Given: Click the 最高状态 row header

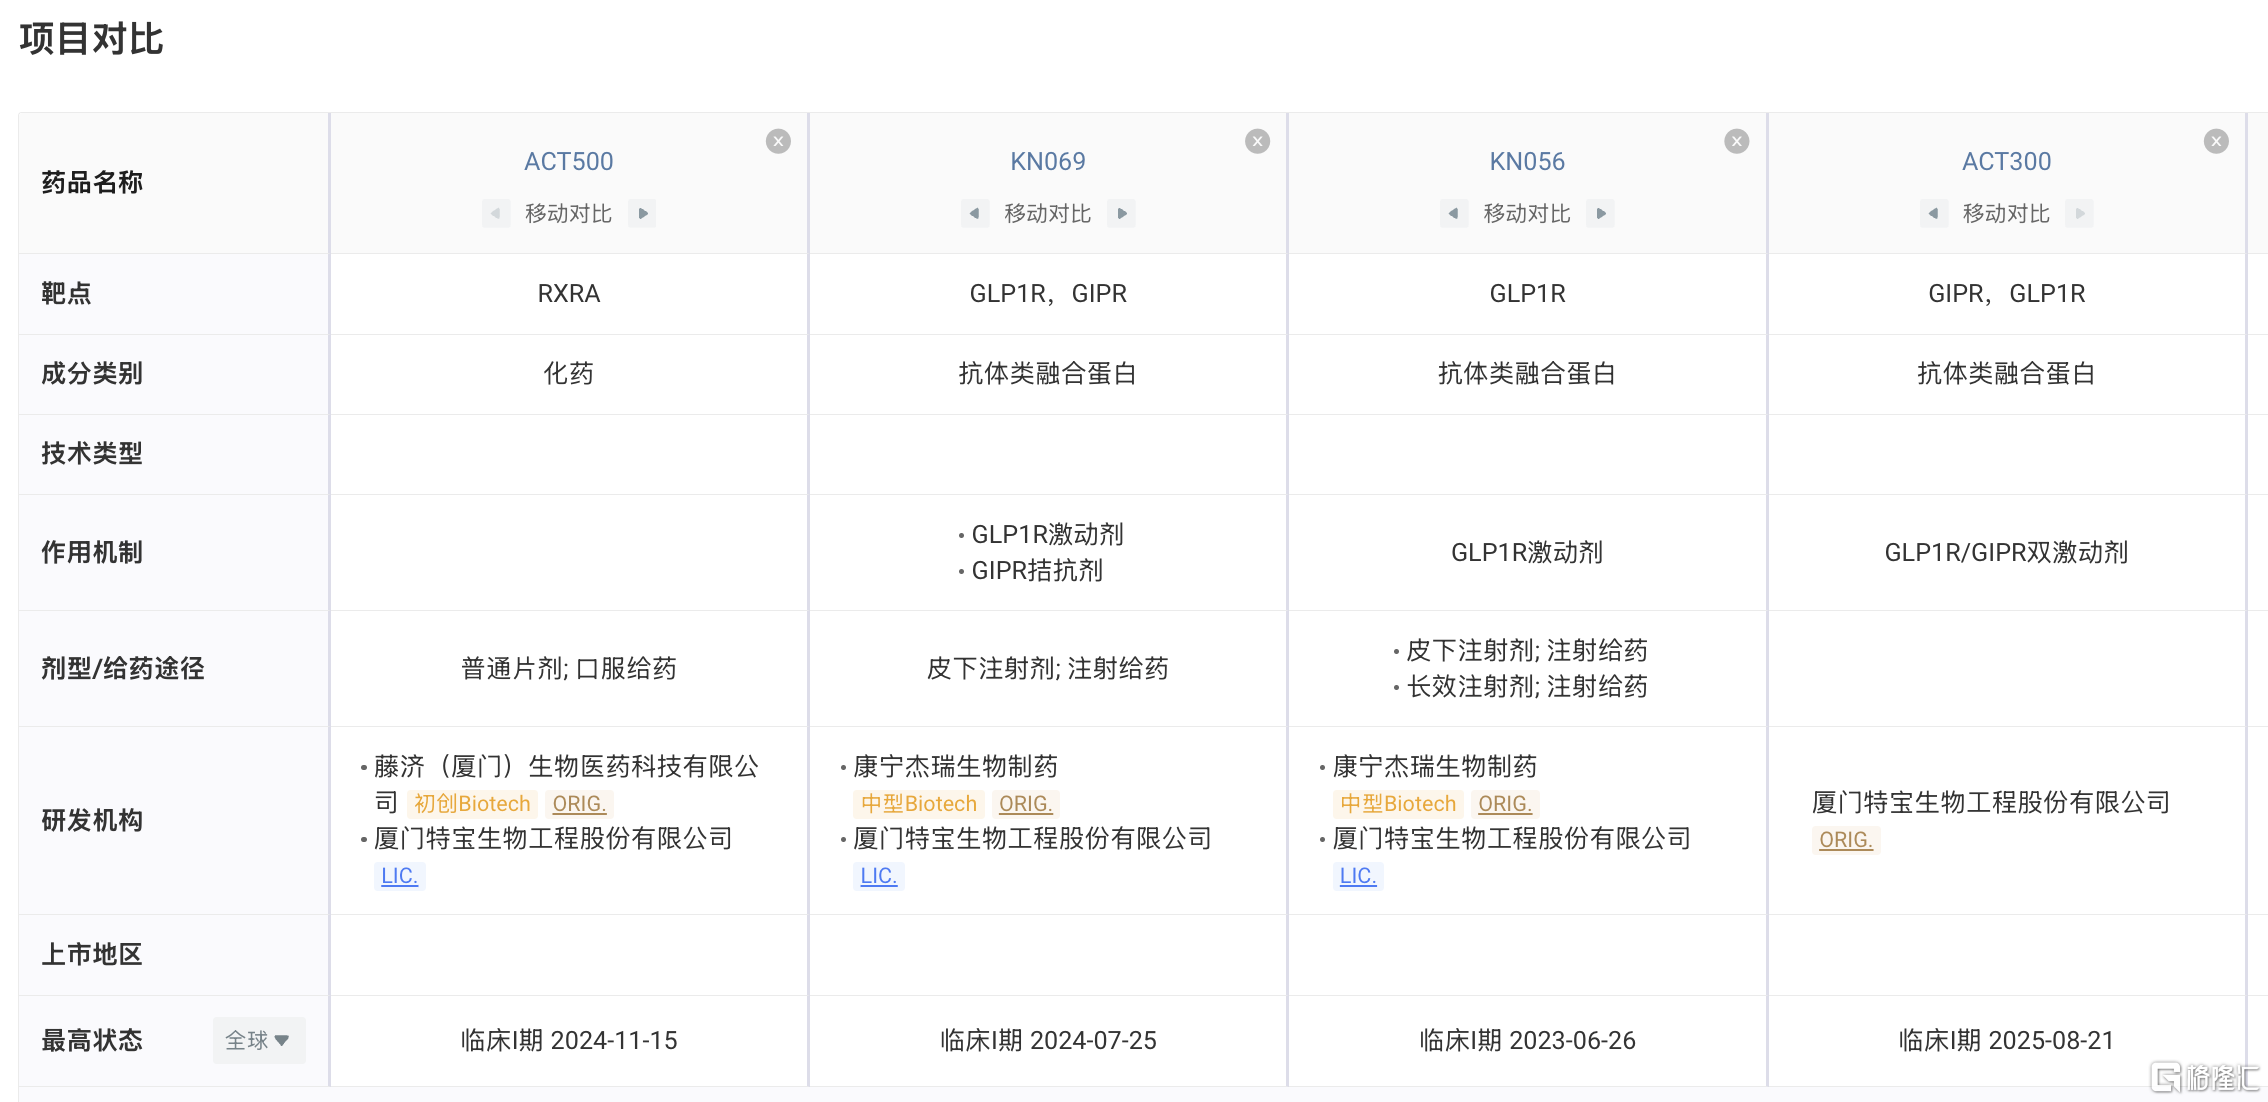Looking at the screenshot, I should pyautogui.click(x=92, y=1040).
